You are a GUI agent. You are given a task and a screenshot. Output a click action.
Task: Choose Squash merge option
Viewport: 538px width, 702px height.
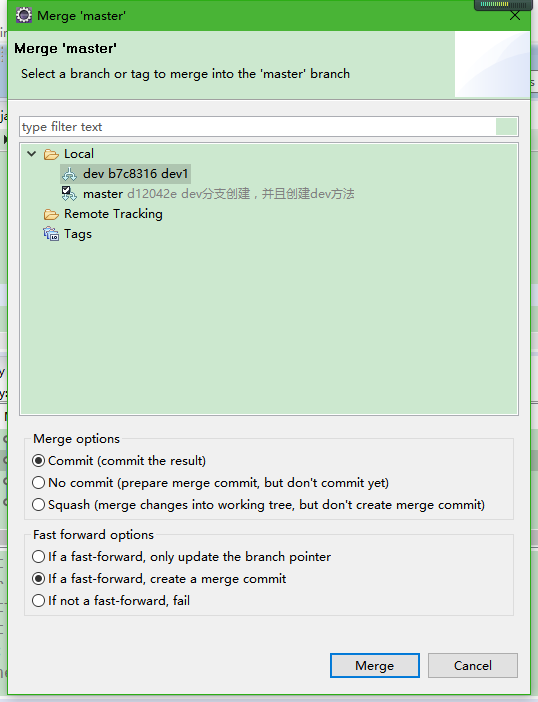tap(258, 505)
